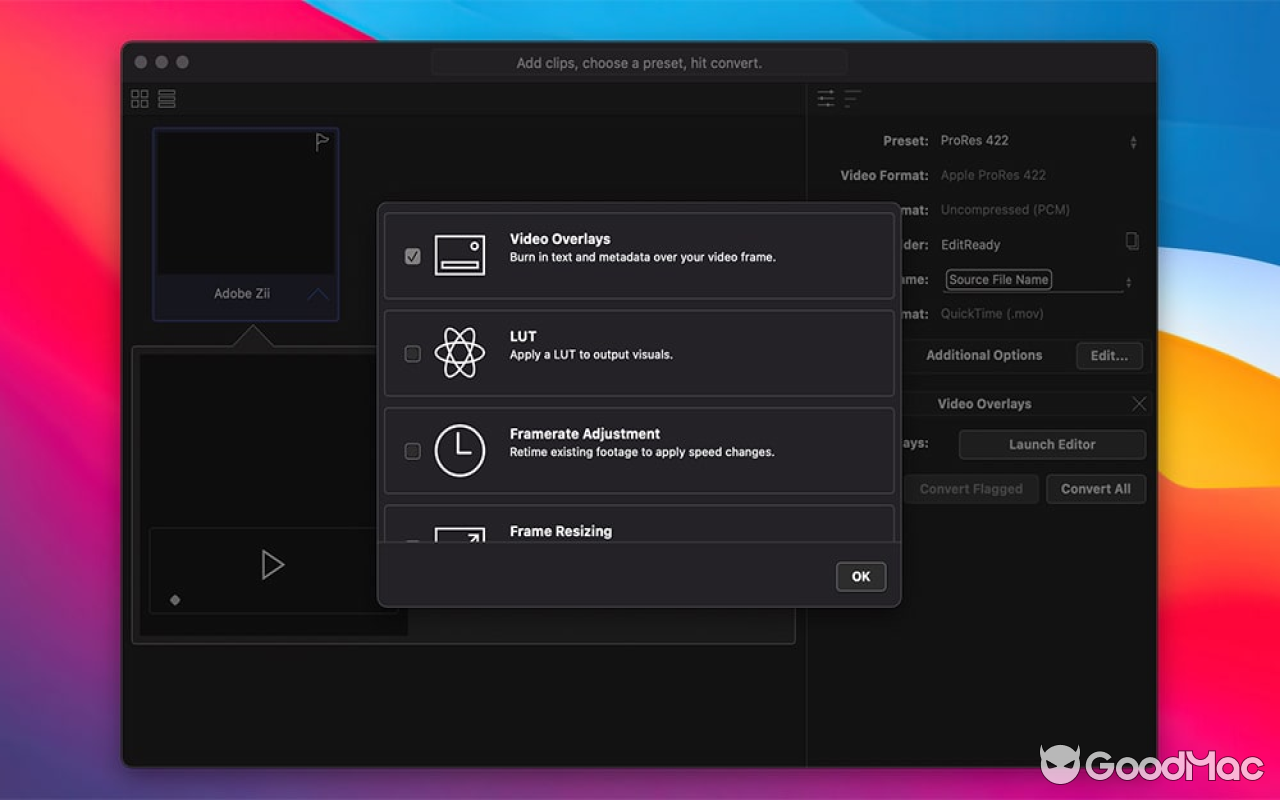The height and width of the screenshot is (800, 1280).
Task: Select the grid view icon
Action: [x=139, y=98]
